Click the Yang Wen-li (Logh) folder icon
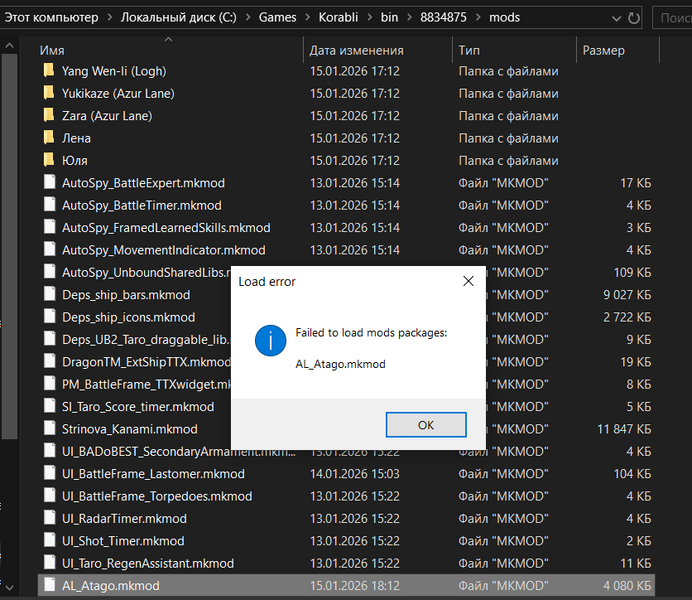The image size is (692, 600). pos(48,72)
